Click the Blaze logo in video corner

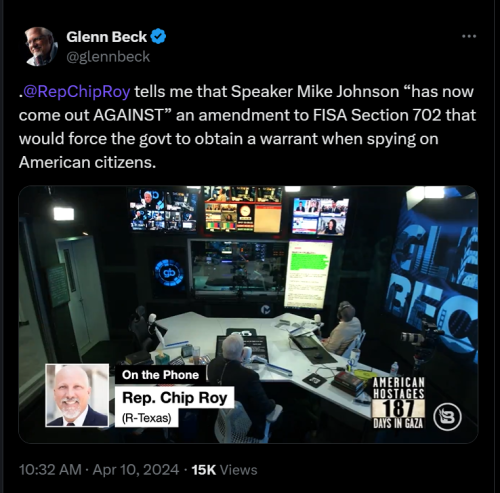447,417
